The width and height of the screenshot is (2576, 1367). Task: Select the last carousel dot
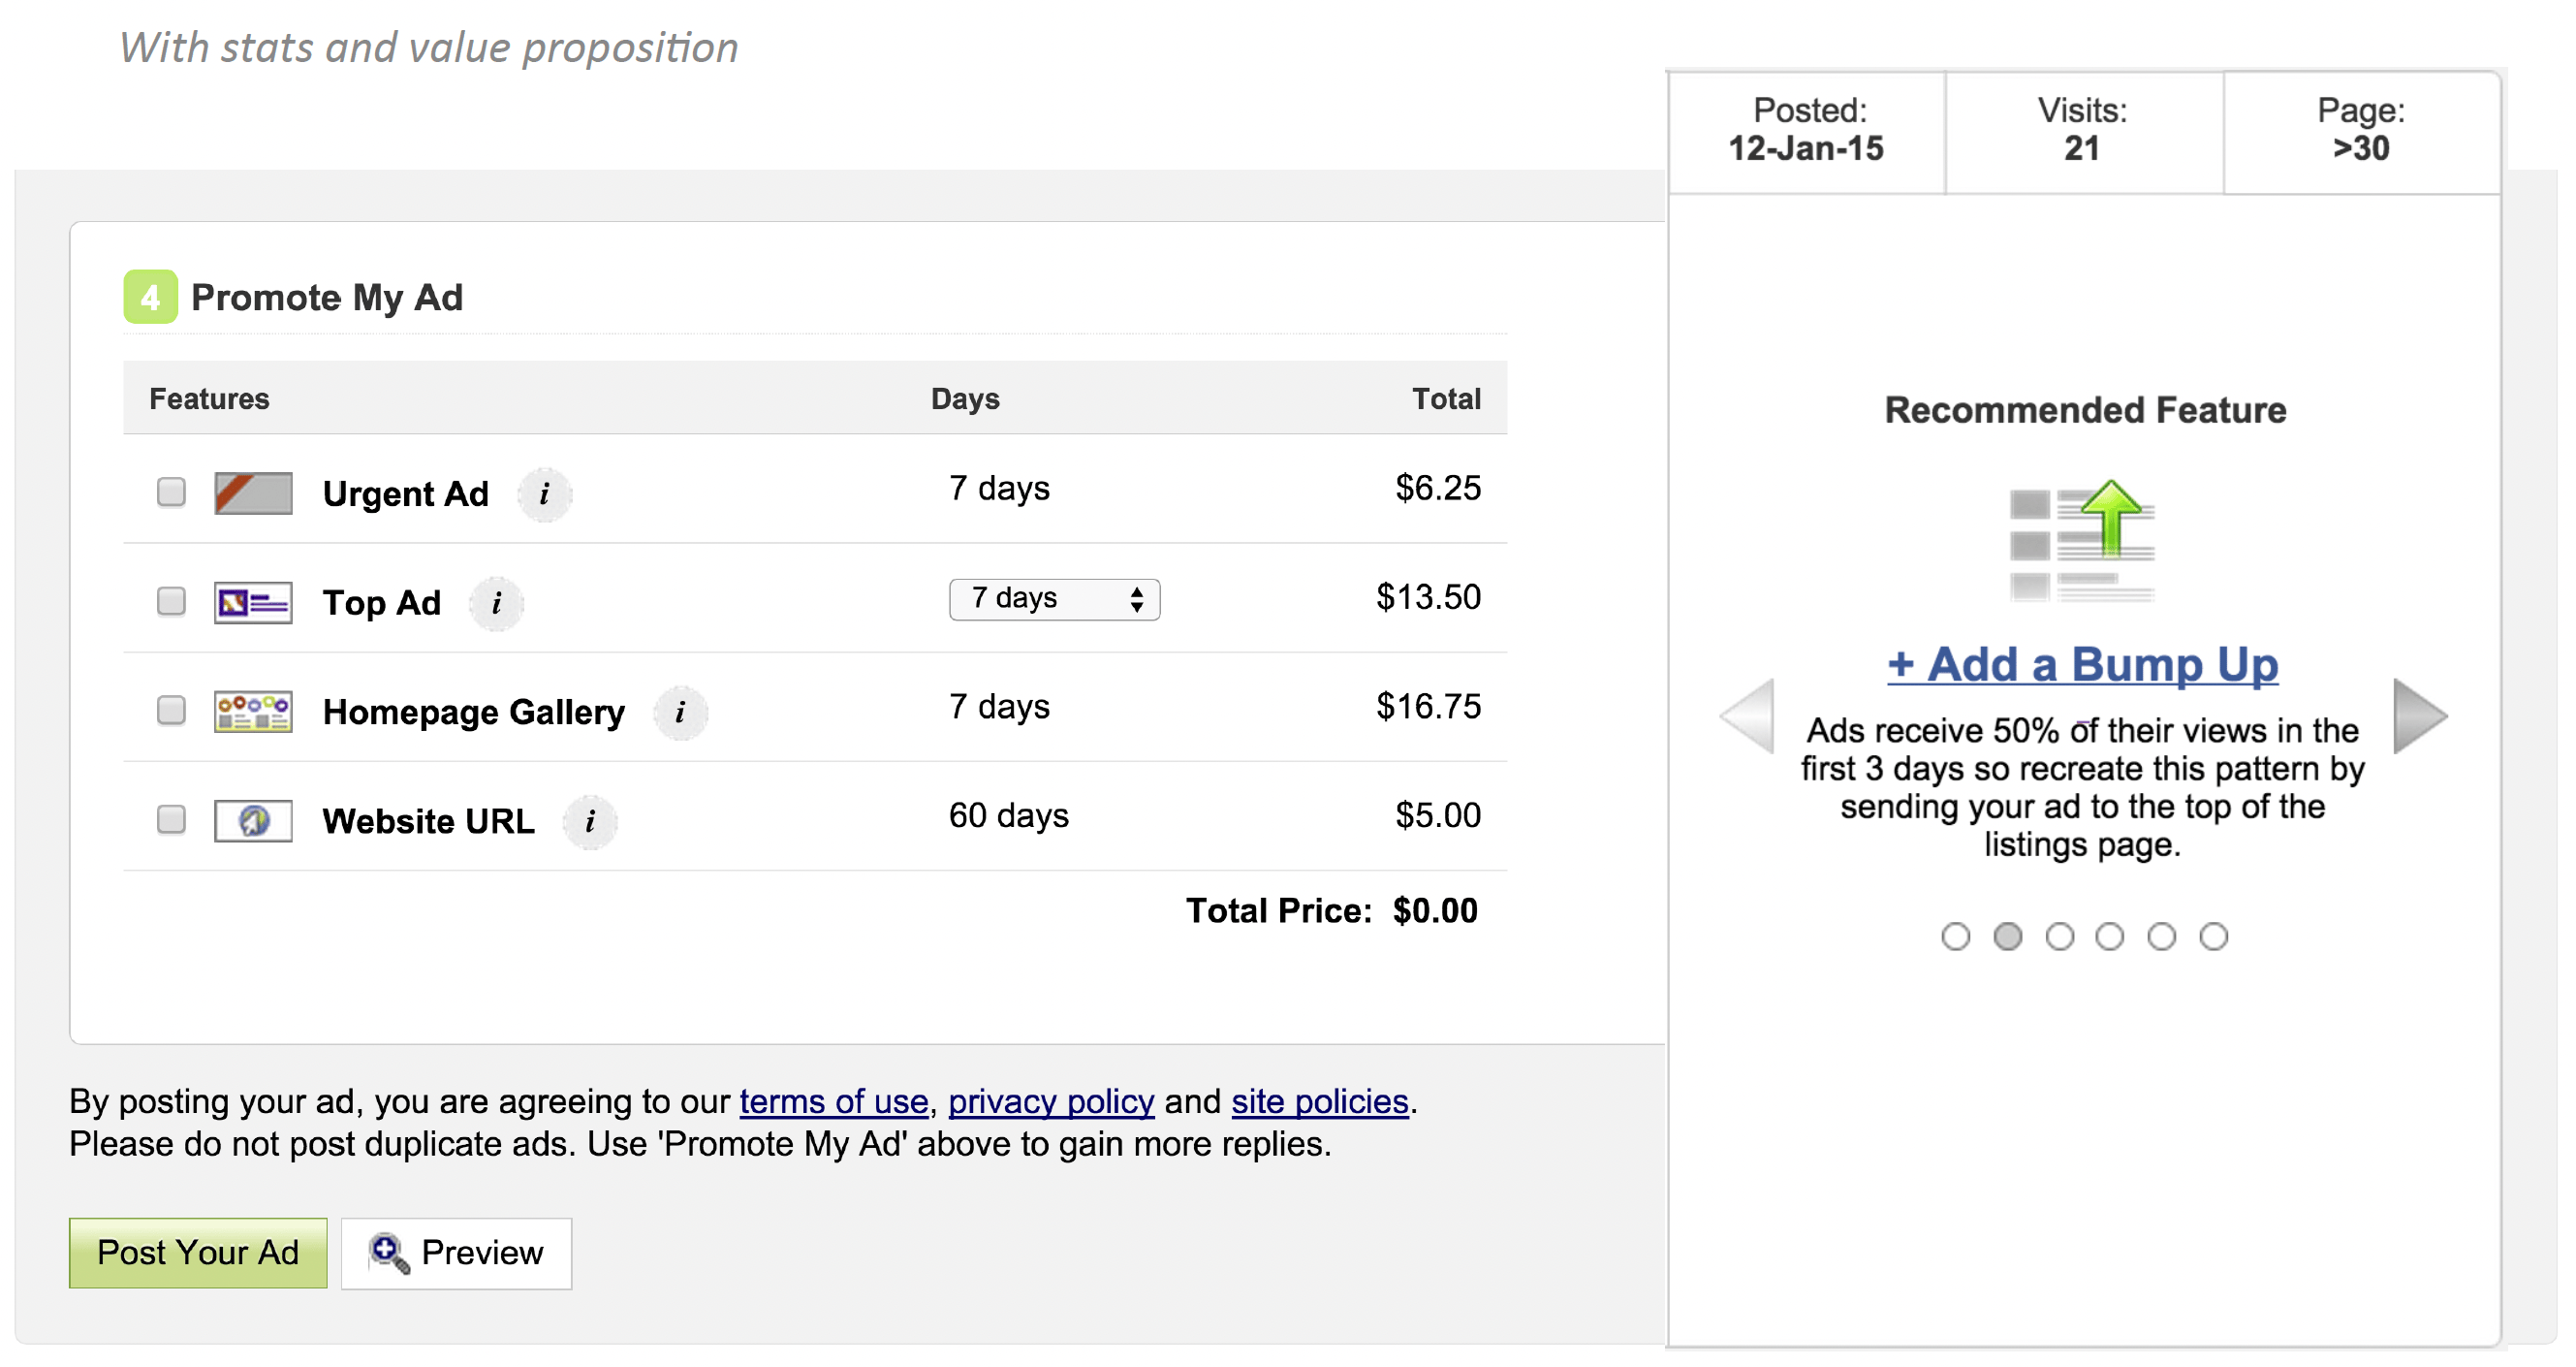pyautogui.click(x=2213, y=937)
